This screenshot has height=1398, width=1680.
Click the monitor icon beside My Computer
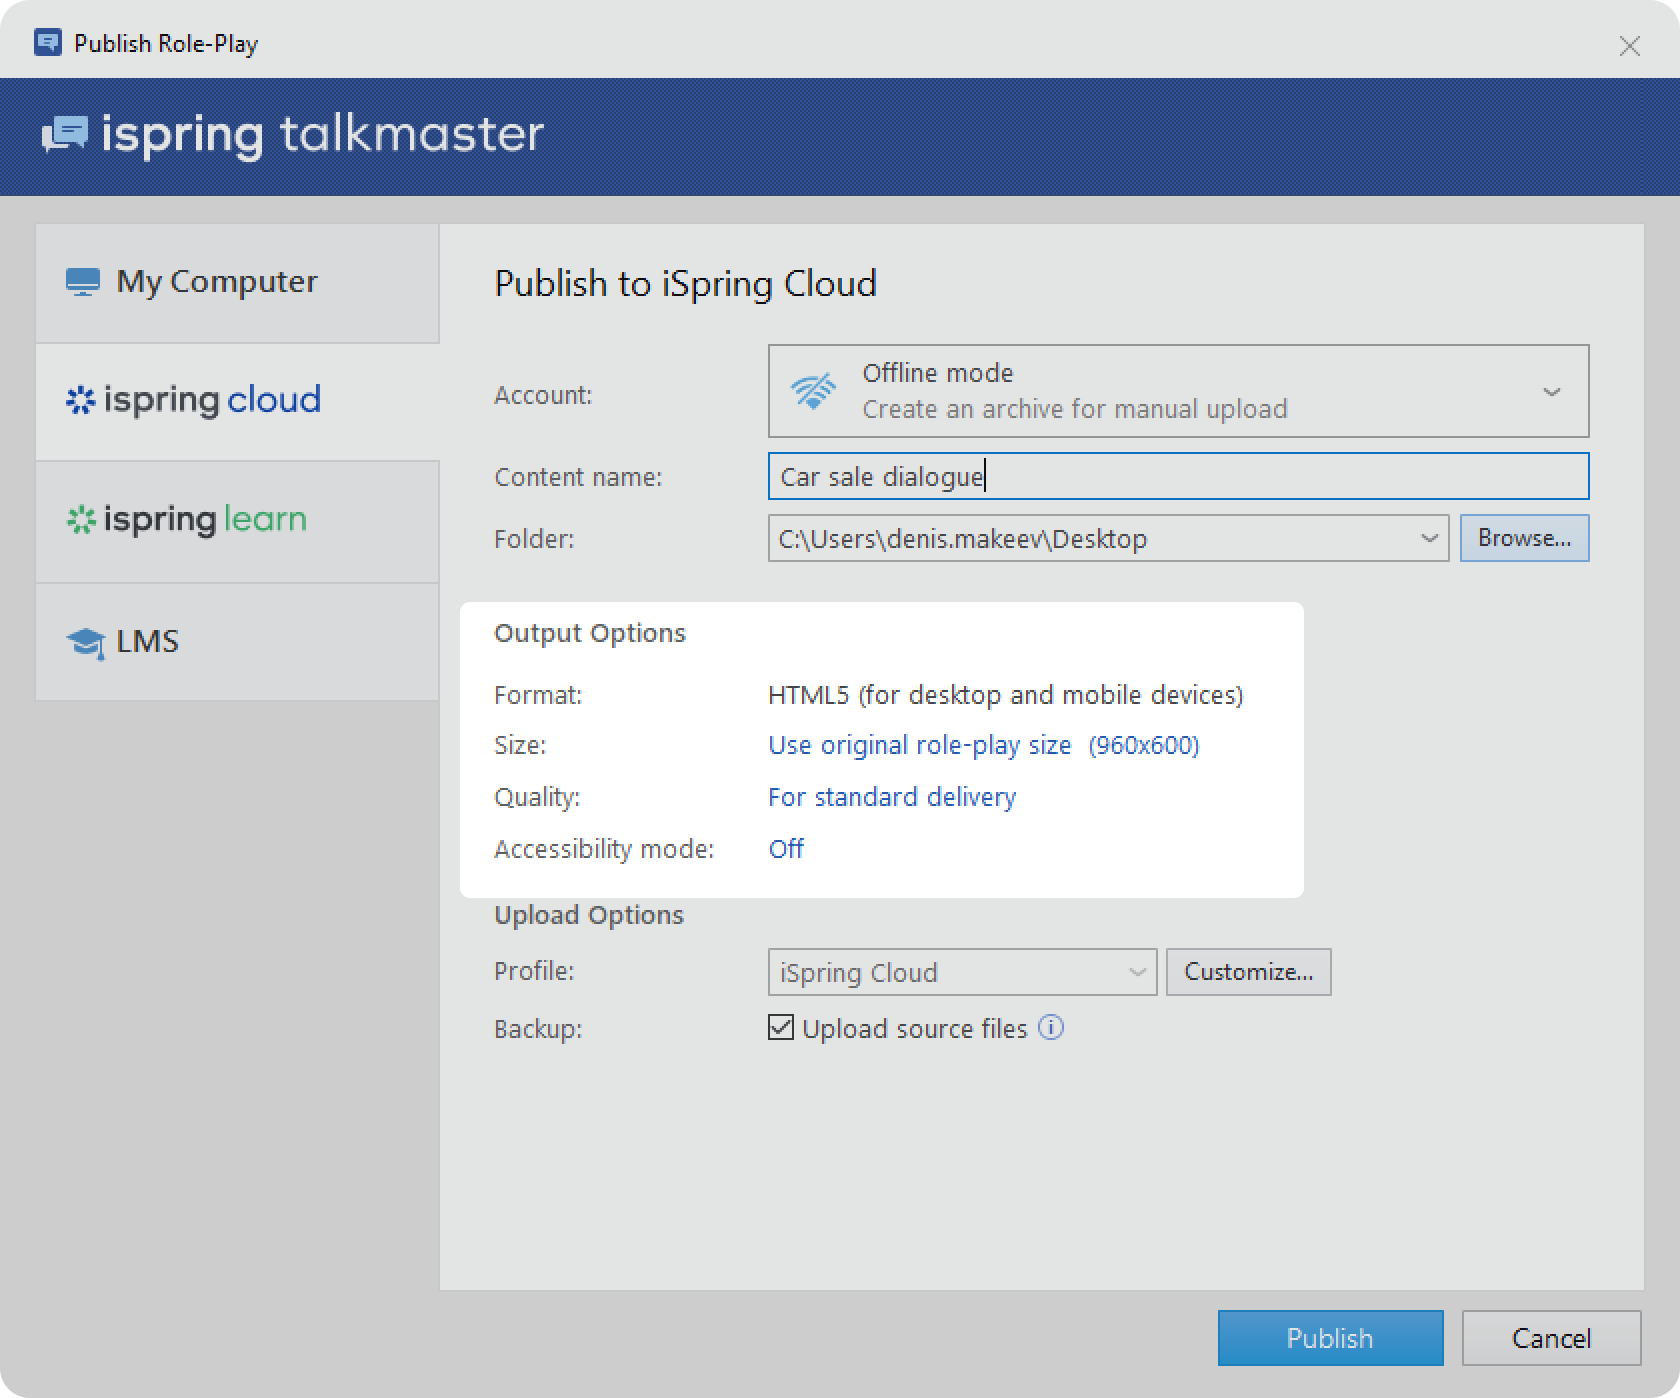[x=83, y=282]
